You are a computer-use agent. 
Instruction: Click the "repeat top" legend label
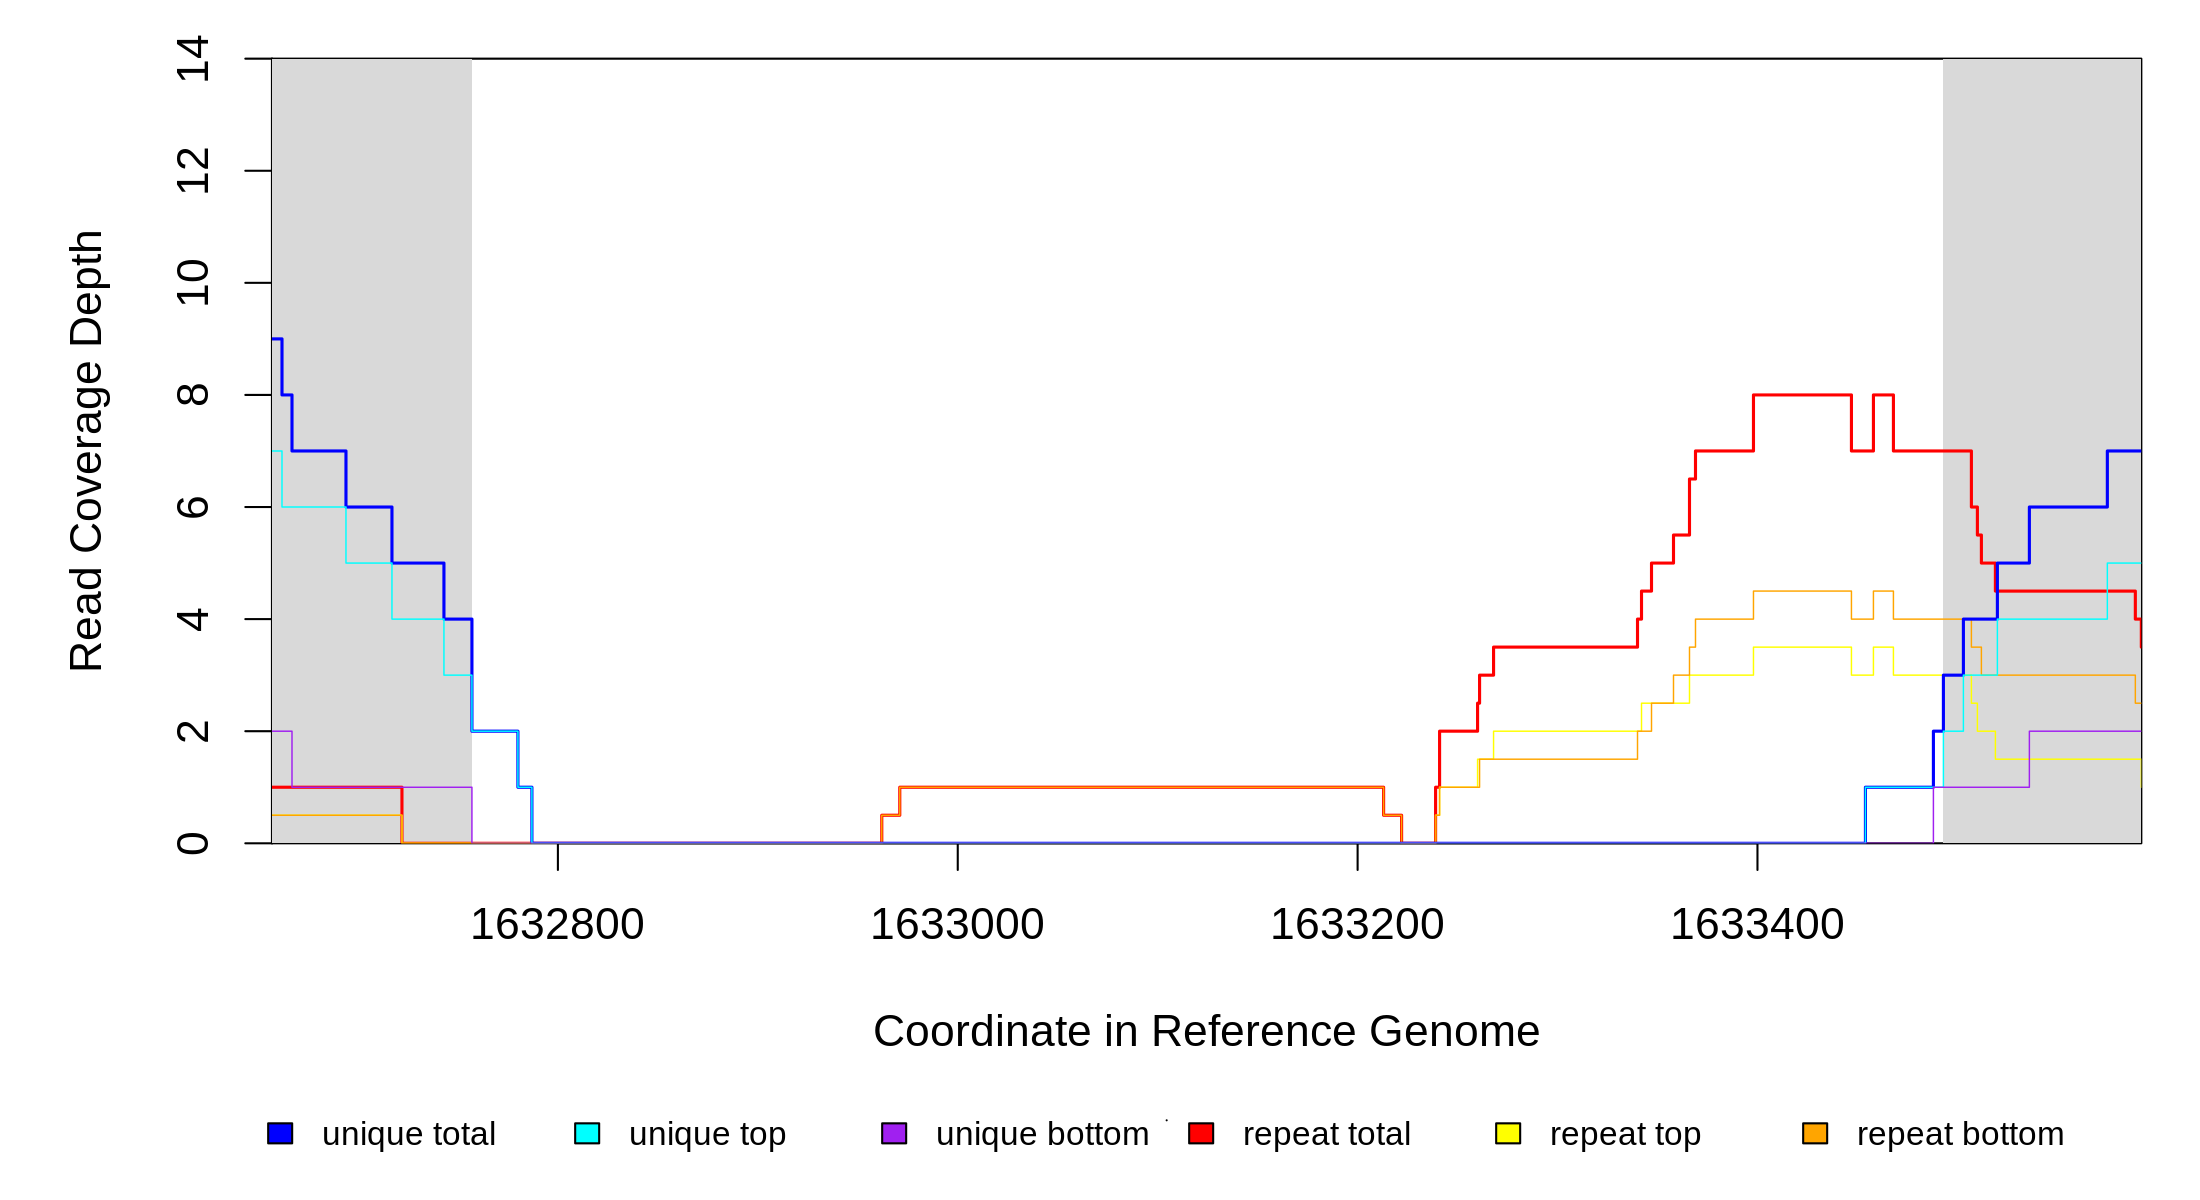point(1625,1134)
